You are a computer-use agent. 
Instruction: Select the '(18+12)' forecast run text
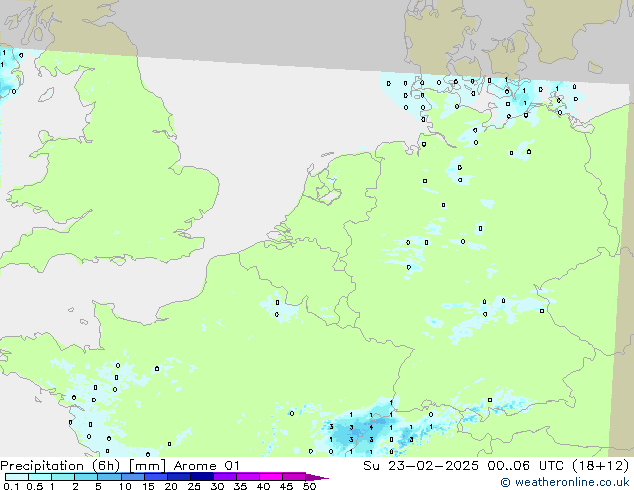(600, 466)
